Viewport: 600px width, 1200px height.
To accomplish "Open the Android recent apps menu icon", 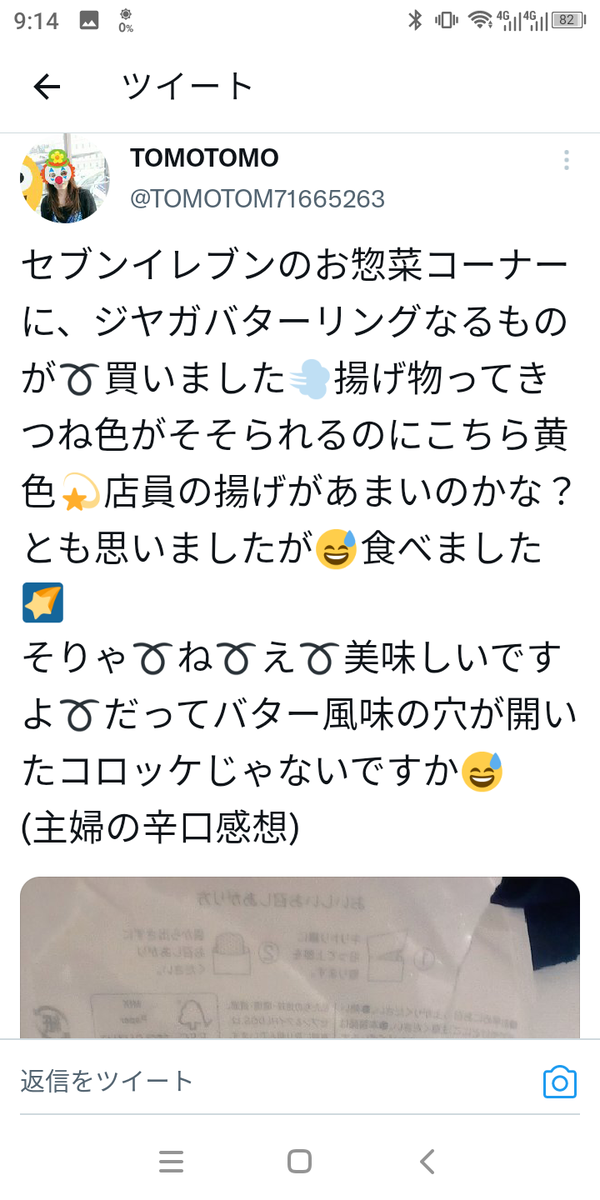I will coord(171,1161).
